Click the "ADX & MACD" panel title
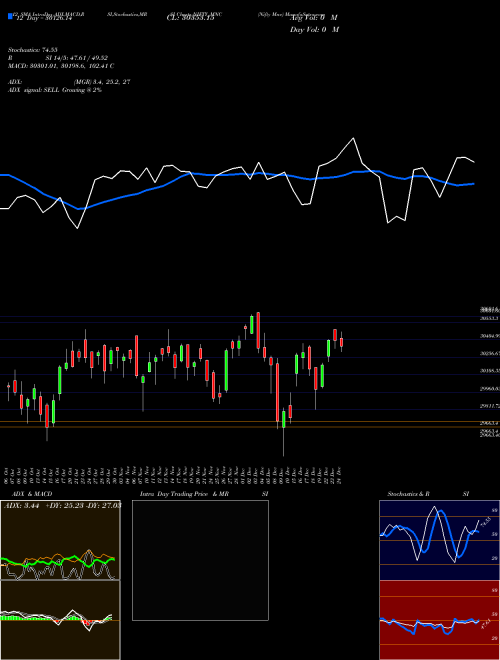Image resolution: width=500 pixels, height=660 pixels. point(32,494)
